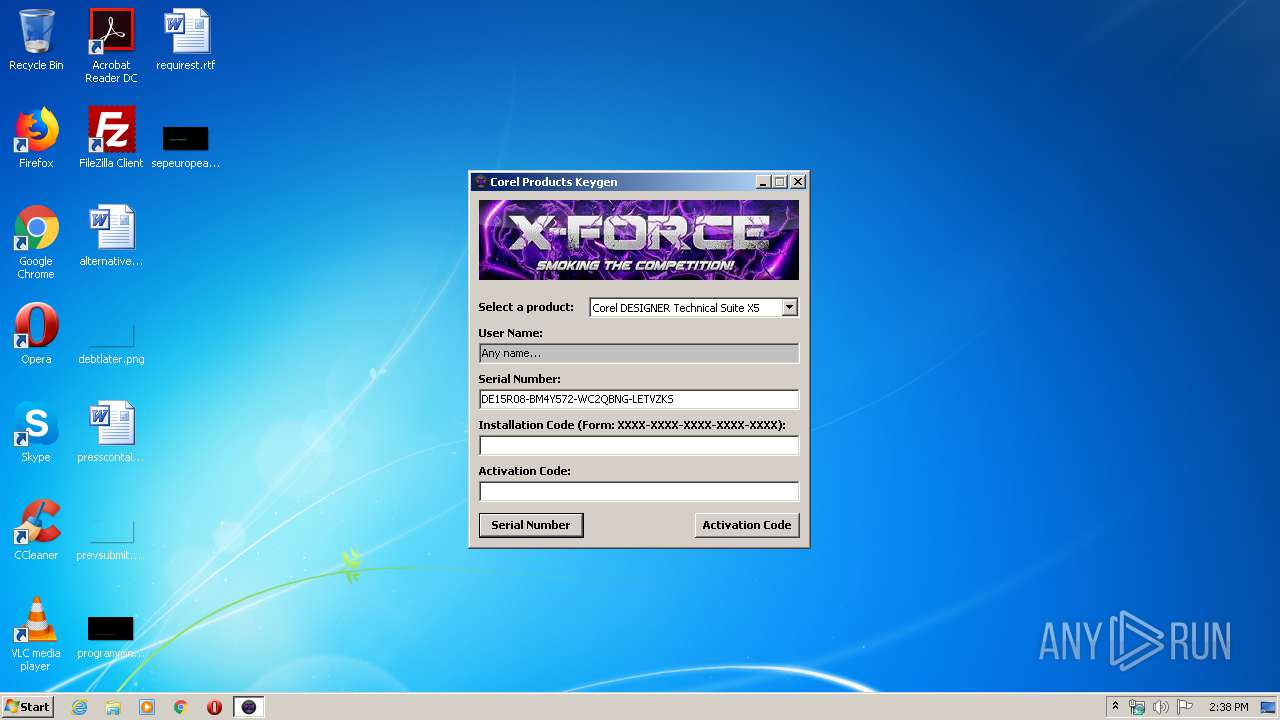Open Internet Explorer in taskbar

coord(79,707)
